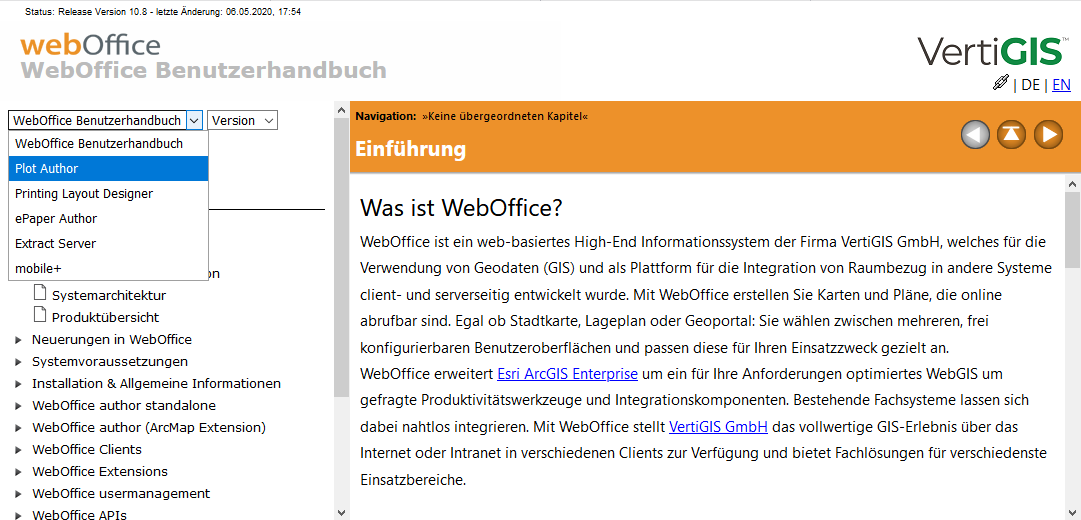Click the 'Was ist WebOffice?' heading
Image resolution: width=1081 pixels, height=520 pixels.
tap(461, 208)
